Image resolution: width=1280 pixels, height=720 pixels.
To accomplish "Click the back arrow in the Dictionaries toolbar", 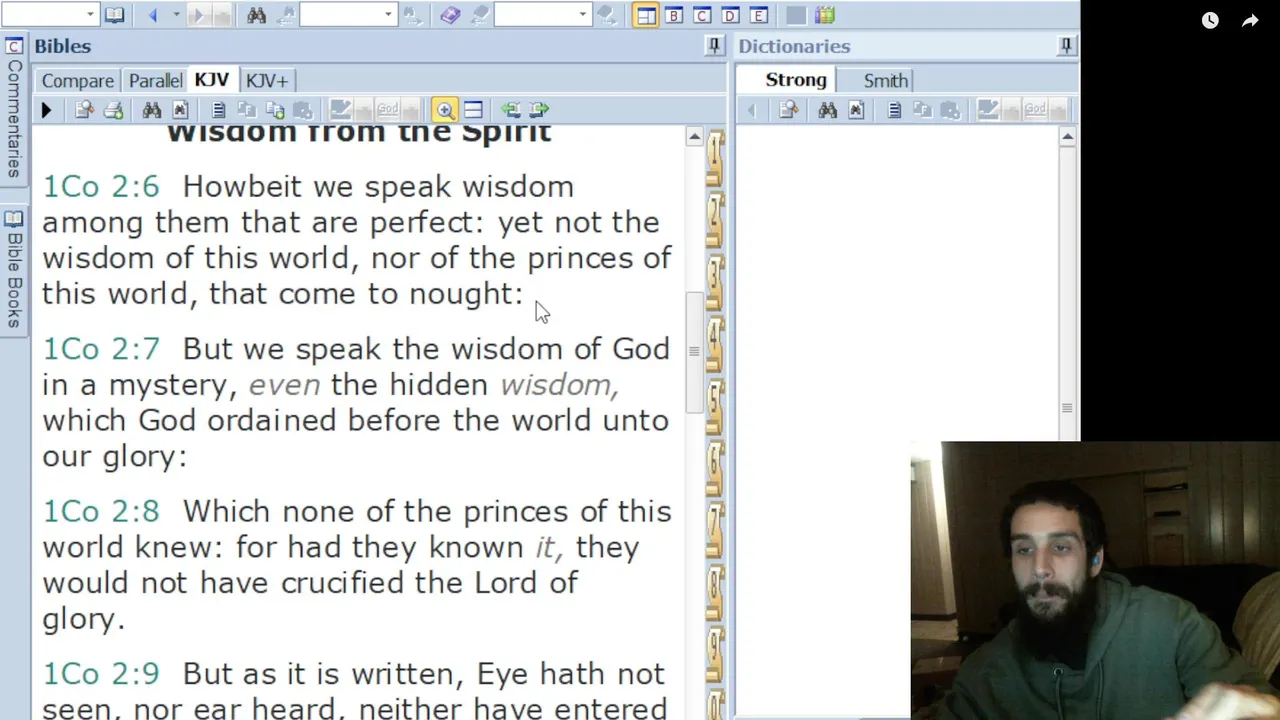I will coord(752,110).
